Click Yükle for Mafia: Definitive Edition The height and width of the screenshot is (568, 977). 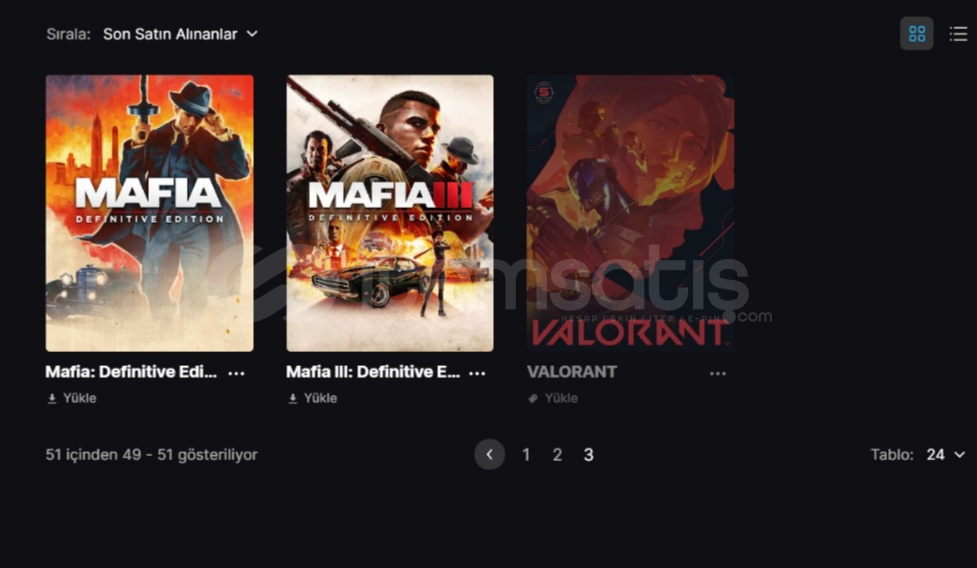(x=79, y=399)
